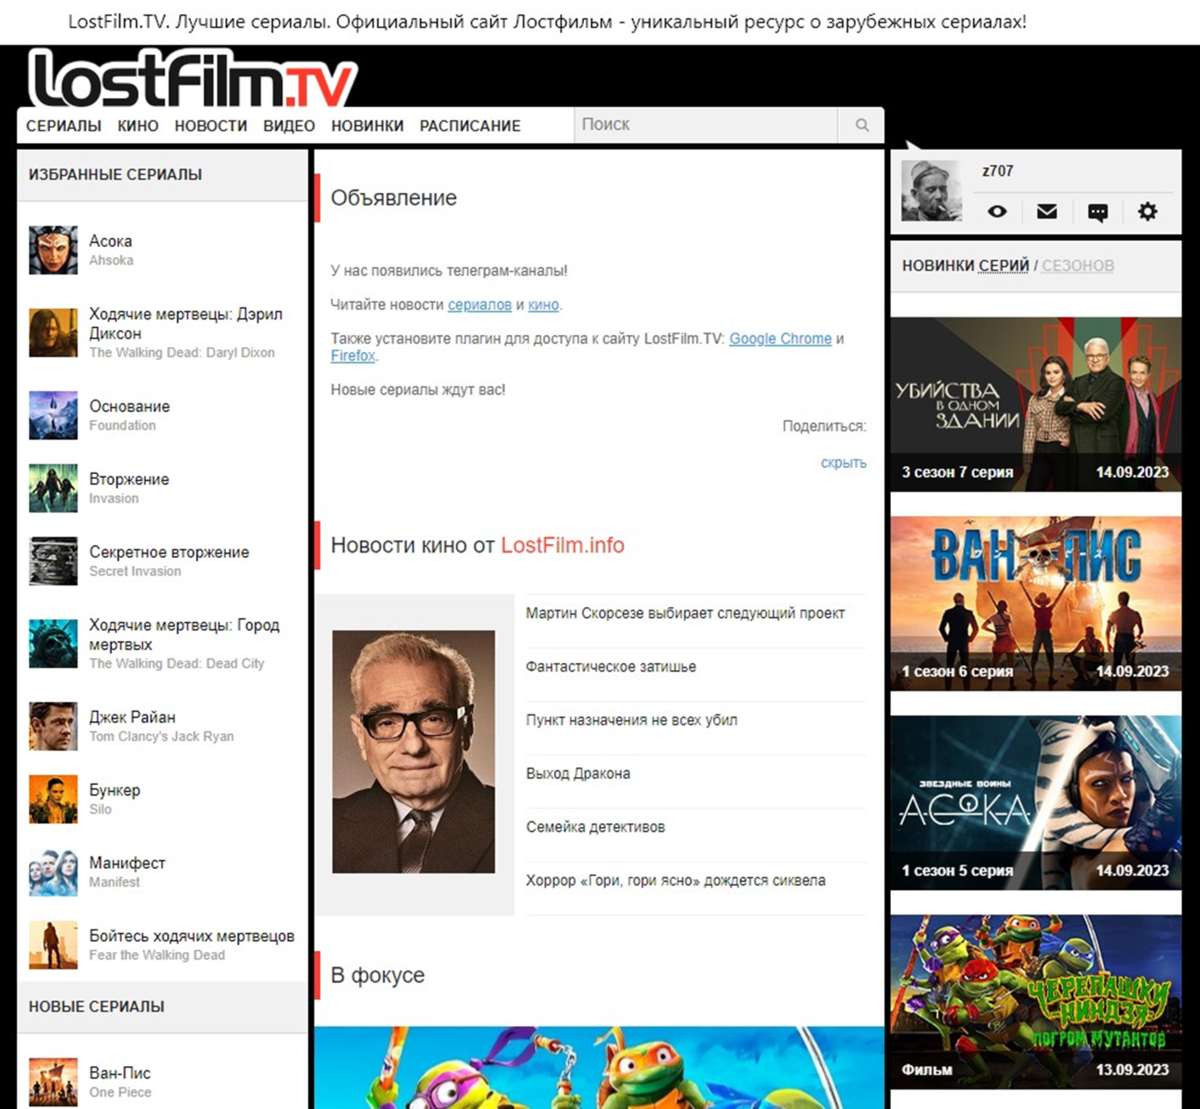Image resolution: width=1200 pixels, height=1109 pixels.
Task: Click the Dead City series thumbnail
Action: (53, 644)
